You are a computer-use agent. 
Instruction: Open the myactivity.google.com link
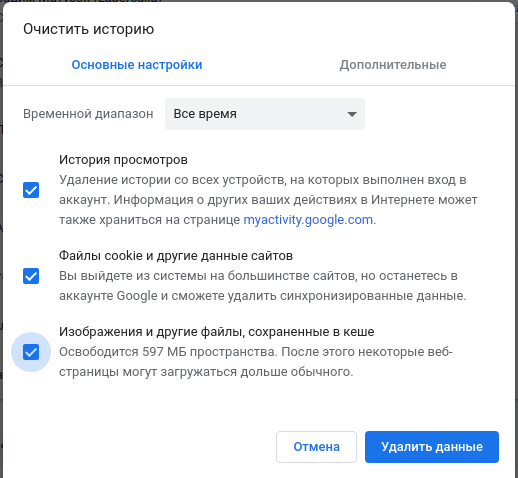pyautogui.click(x=308, y=220)
